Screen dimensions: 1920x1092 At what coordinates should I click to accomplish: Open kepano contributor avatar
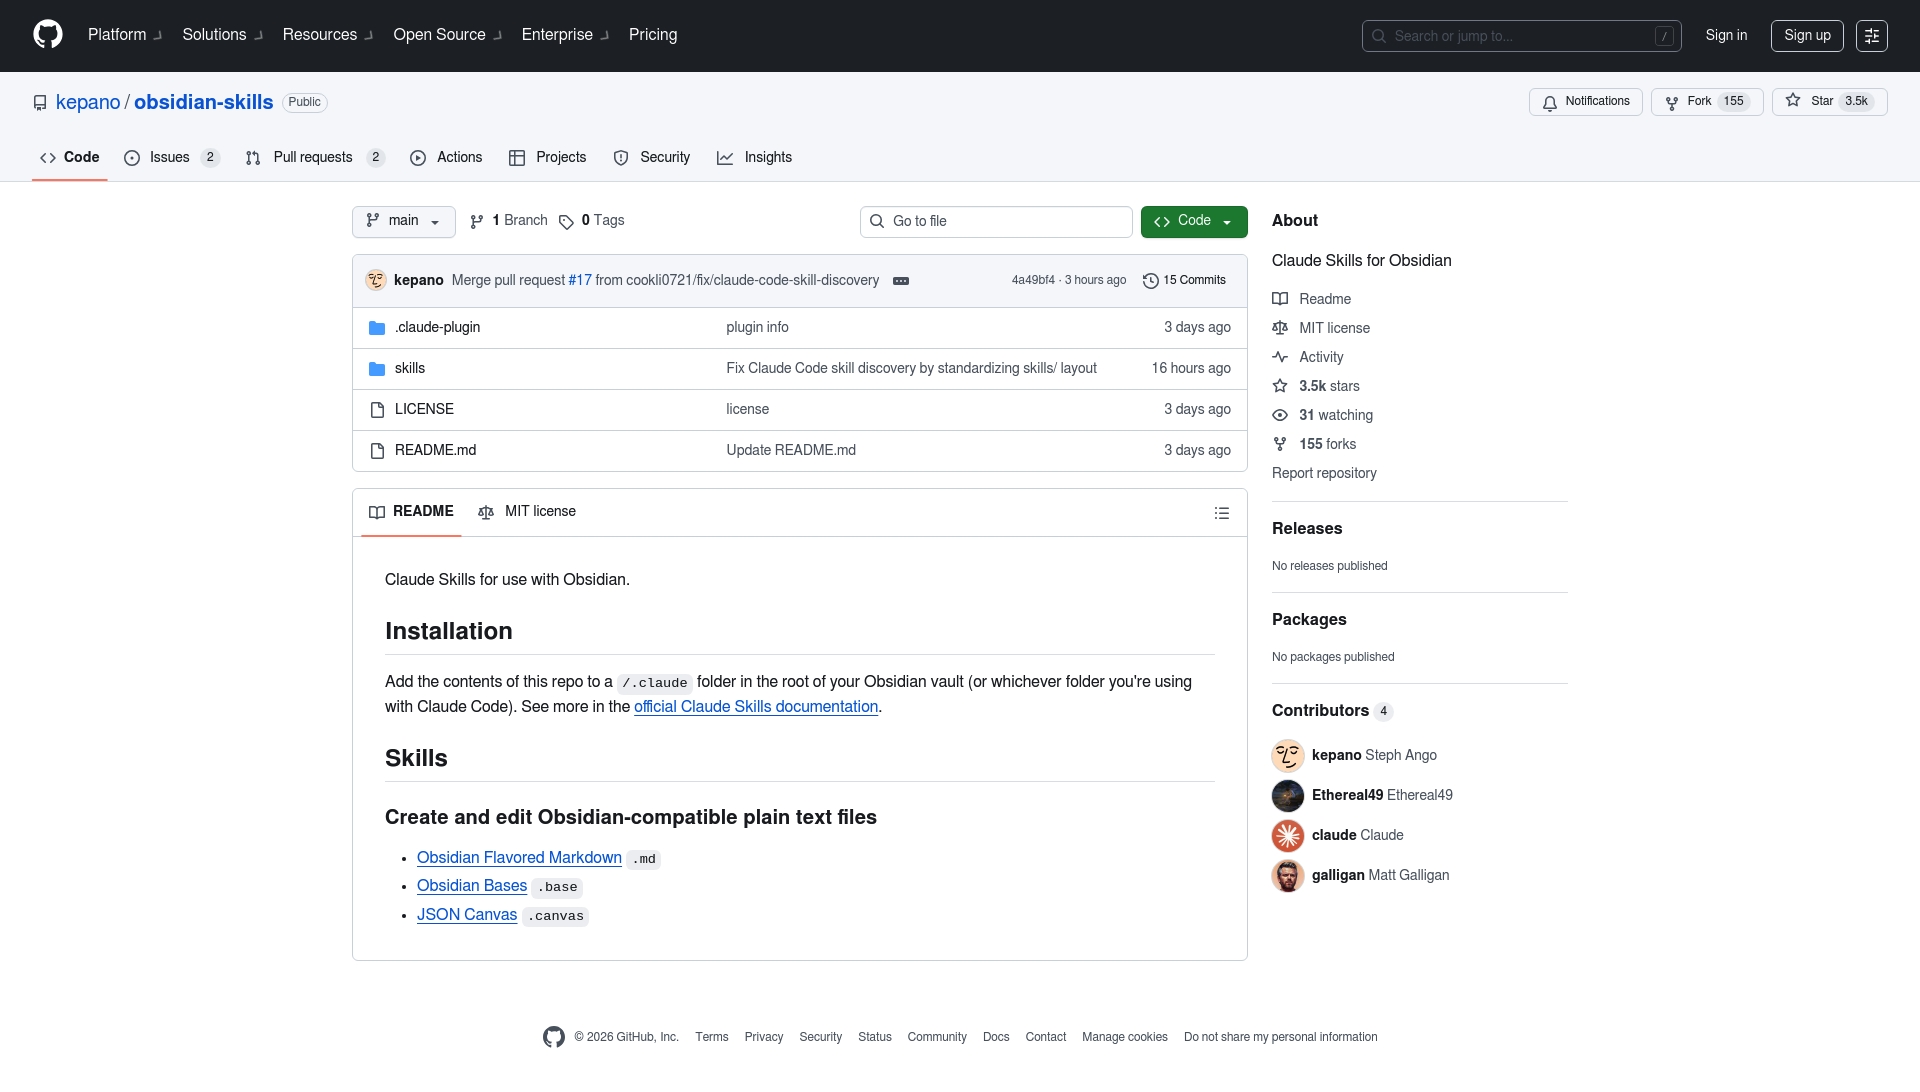point(1288,756)
